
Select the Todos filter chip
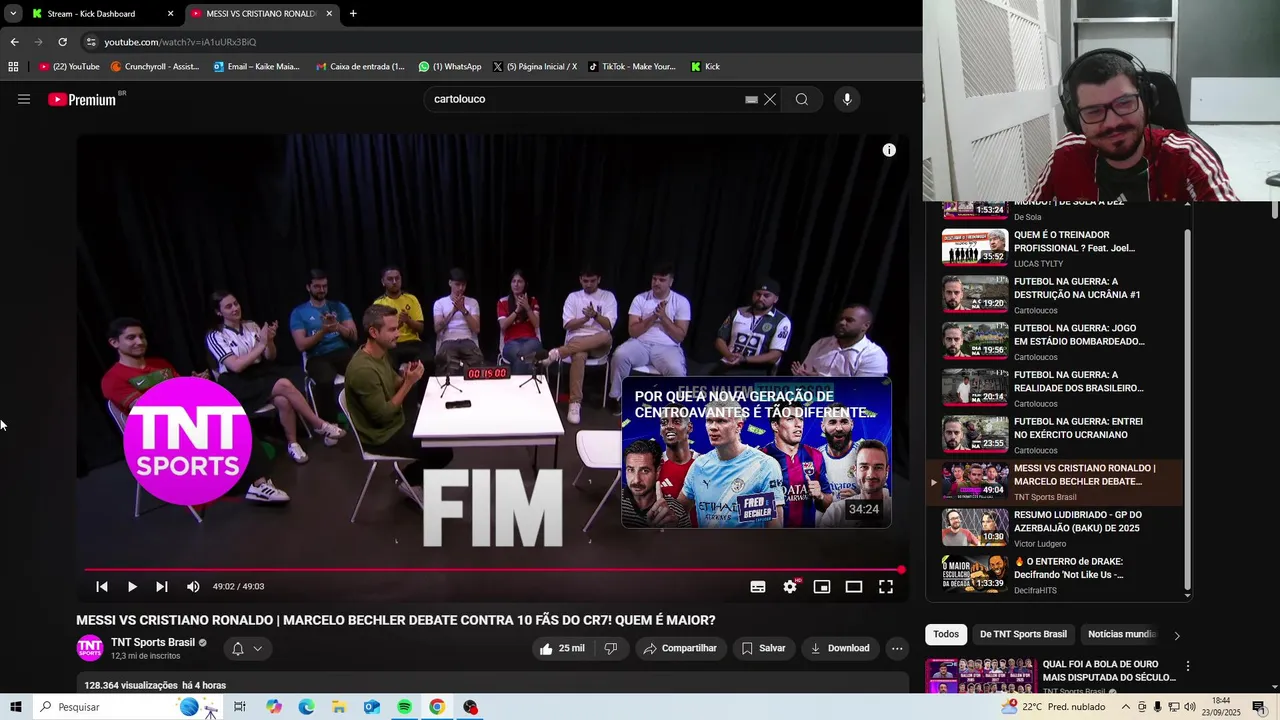tap(946, 634)
